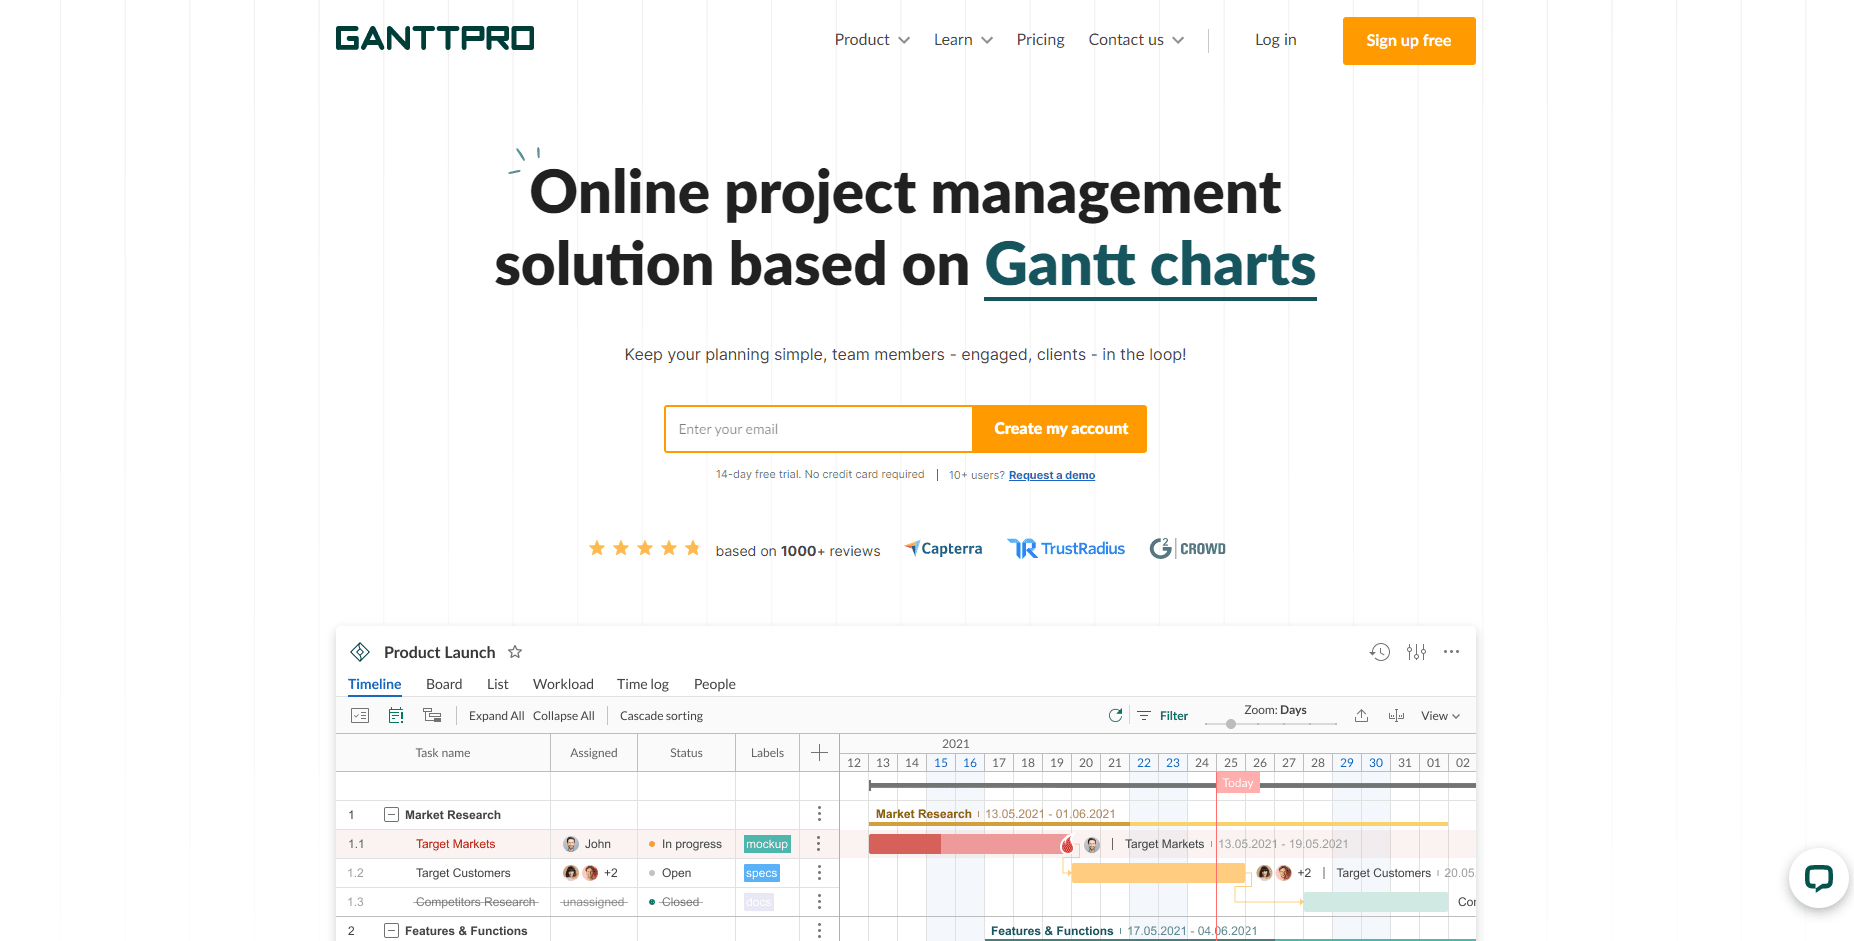
Task: Click the export share icon
Action: point(1361,715)
